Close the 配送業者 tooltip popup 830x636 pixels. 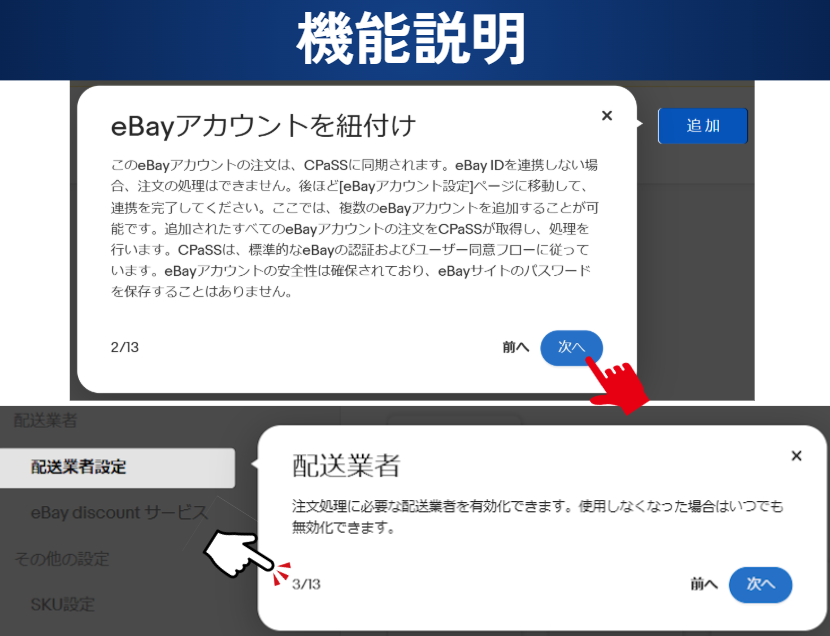tap(796, 456)
